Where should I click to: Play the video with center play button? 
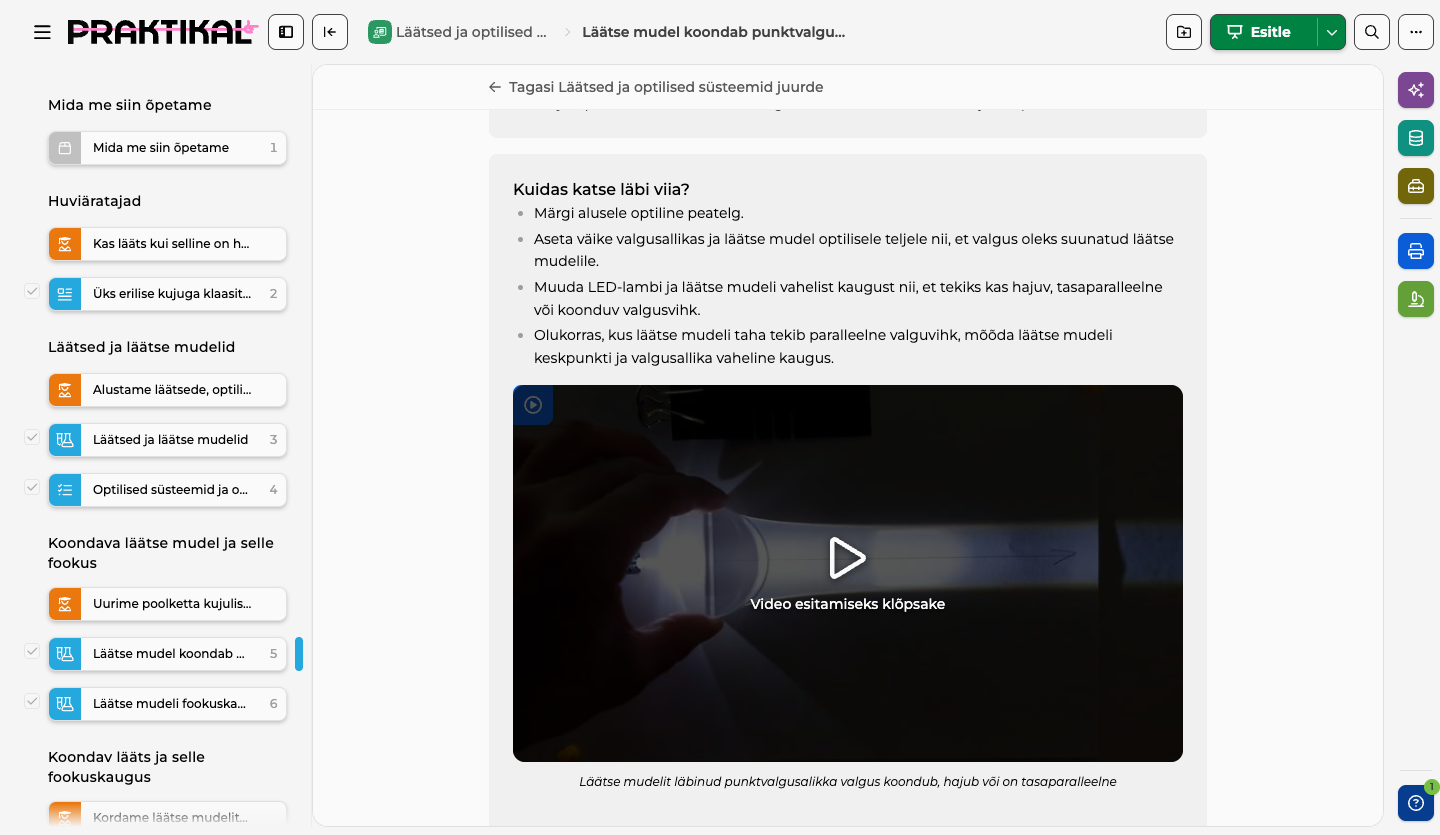click(x=848, y=558)
